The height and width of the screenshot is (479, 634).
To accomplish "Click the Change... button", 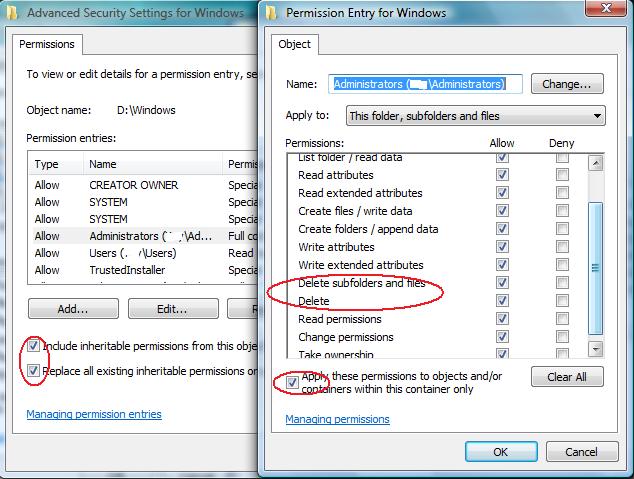I will (567, 84).
